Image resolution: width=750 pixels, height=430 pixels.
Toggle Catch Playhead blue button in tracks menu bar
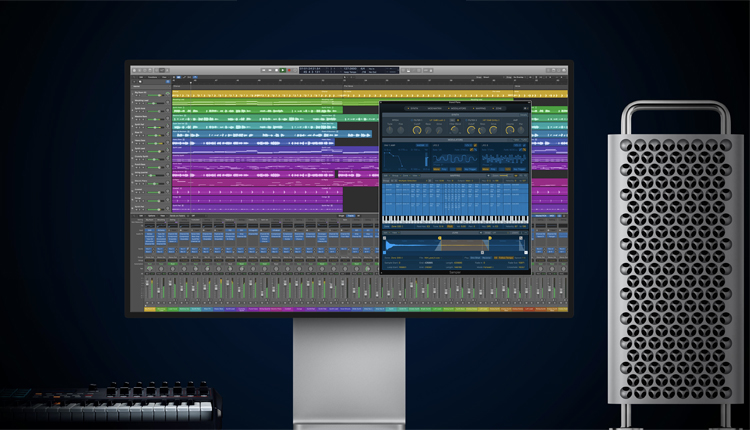pos(195,77)
